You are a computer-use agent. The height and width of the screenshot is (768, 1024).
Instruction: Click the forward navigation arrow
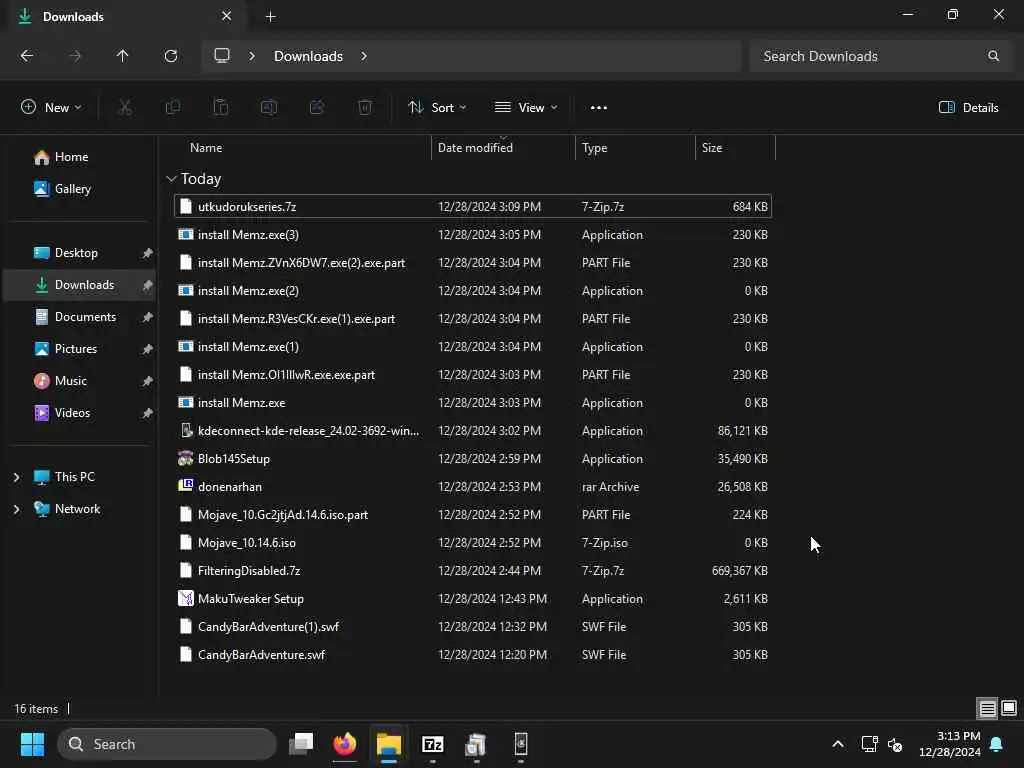(75, 56)
